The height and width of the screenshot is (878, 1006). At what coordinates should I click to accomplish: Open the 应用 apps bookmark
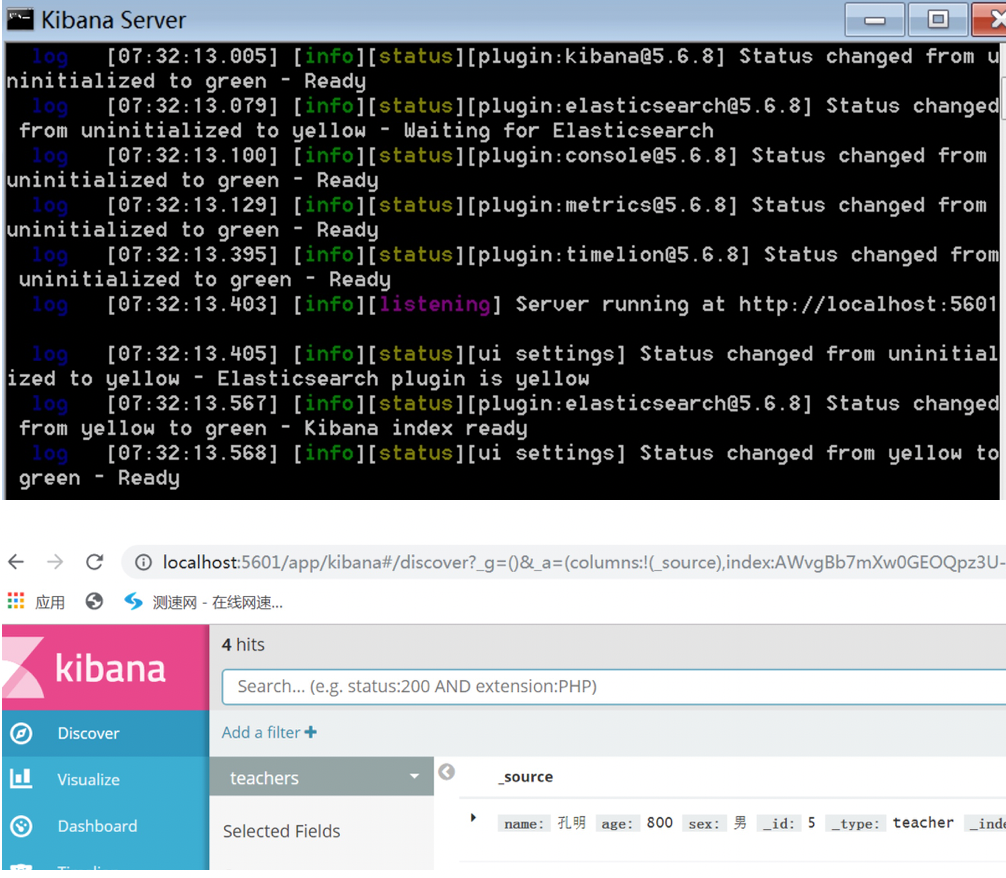point(37,602)
